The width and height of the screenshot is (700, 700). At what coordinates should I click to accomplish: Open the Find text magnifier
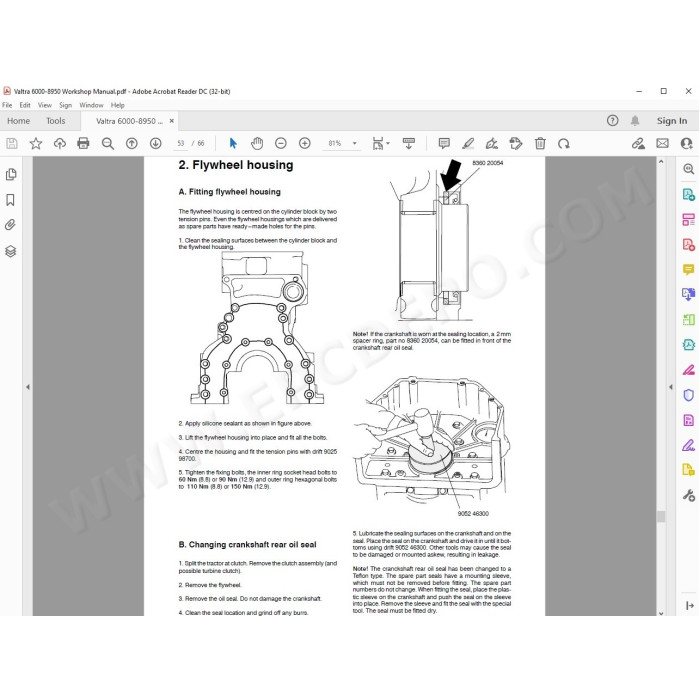tap(108, 143)
